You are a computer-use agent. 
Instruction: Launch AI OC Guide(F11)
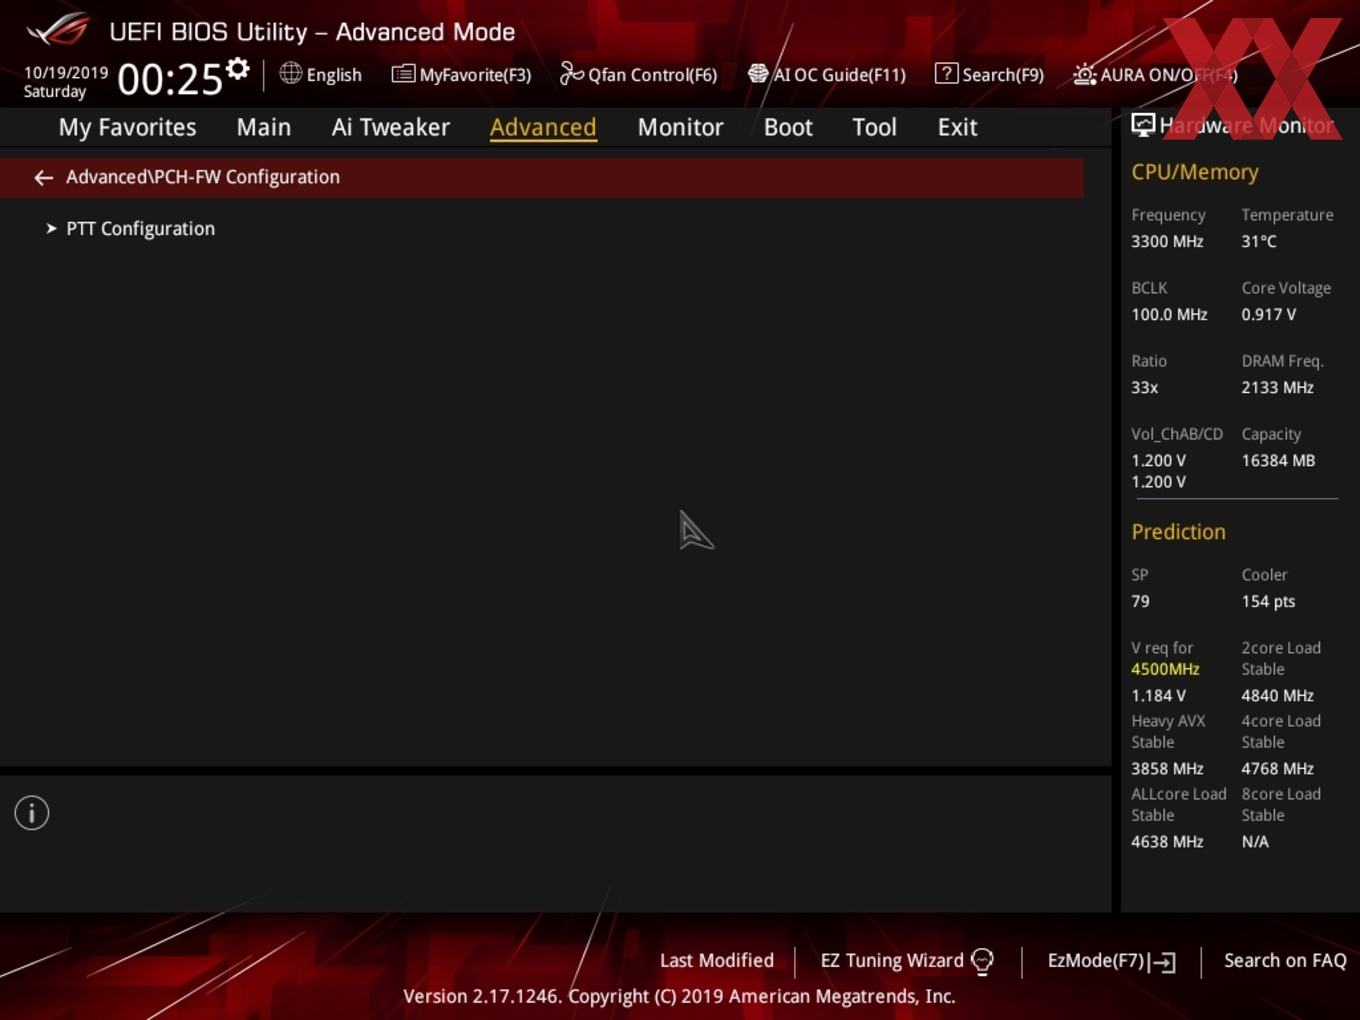pos(839,75)
